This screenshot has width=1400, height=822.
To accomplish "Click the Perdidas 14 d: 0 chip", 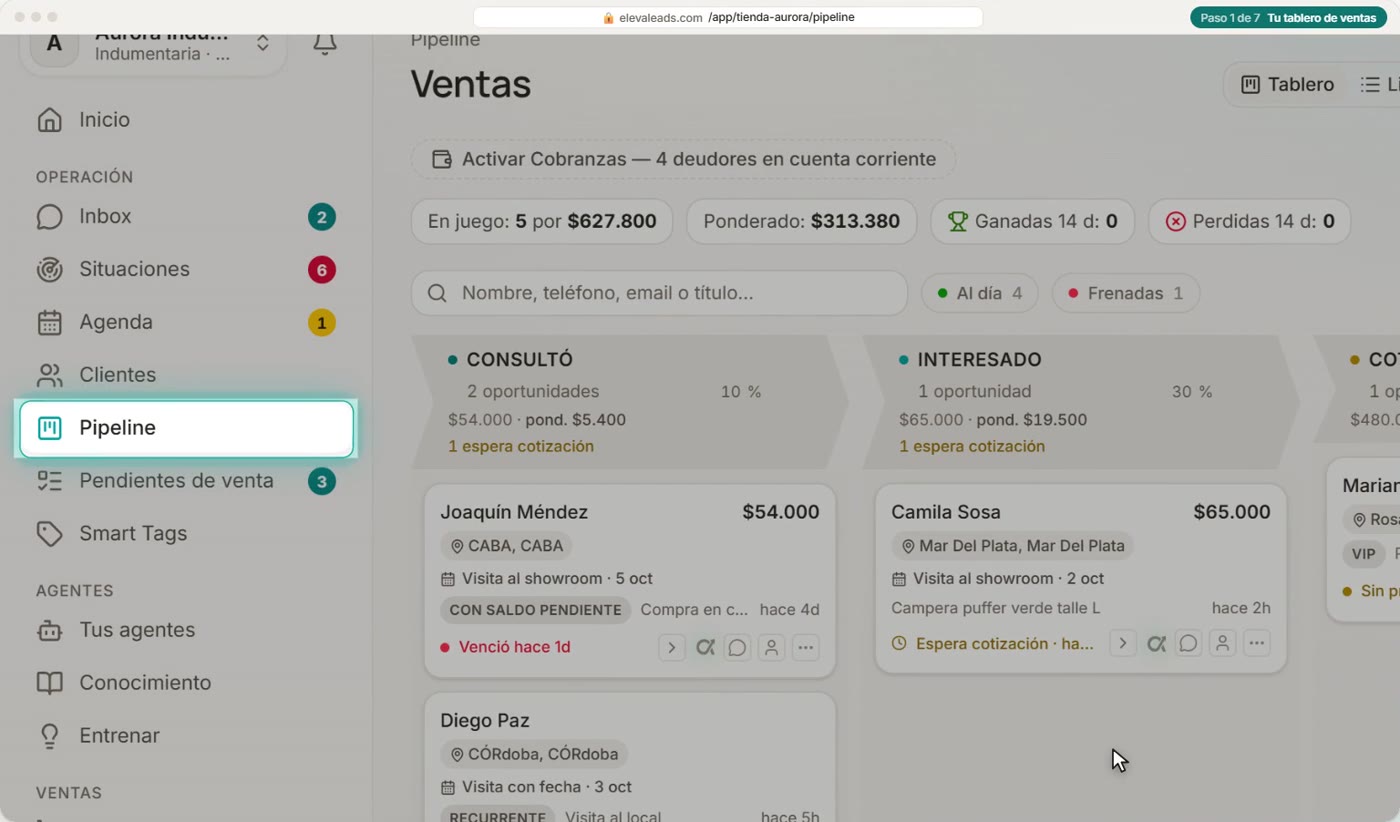I will pos(1249,222).
